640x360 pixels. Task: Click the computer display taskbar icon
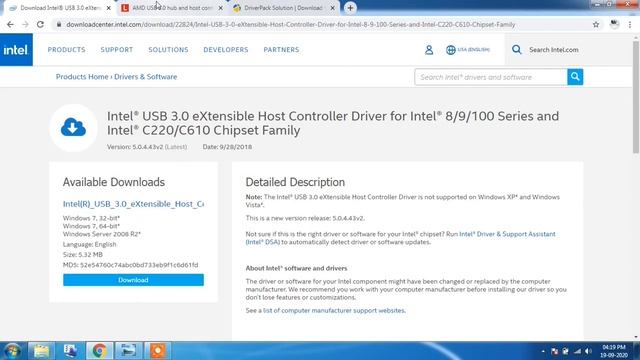(70, 351)
